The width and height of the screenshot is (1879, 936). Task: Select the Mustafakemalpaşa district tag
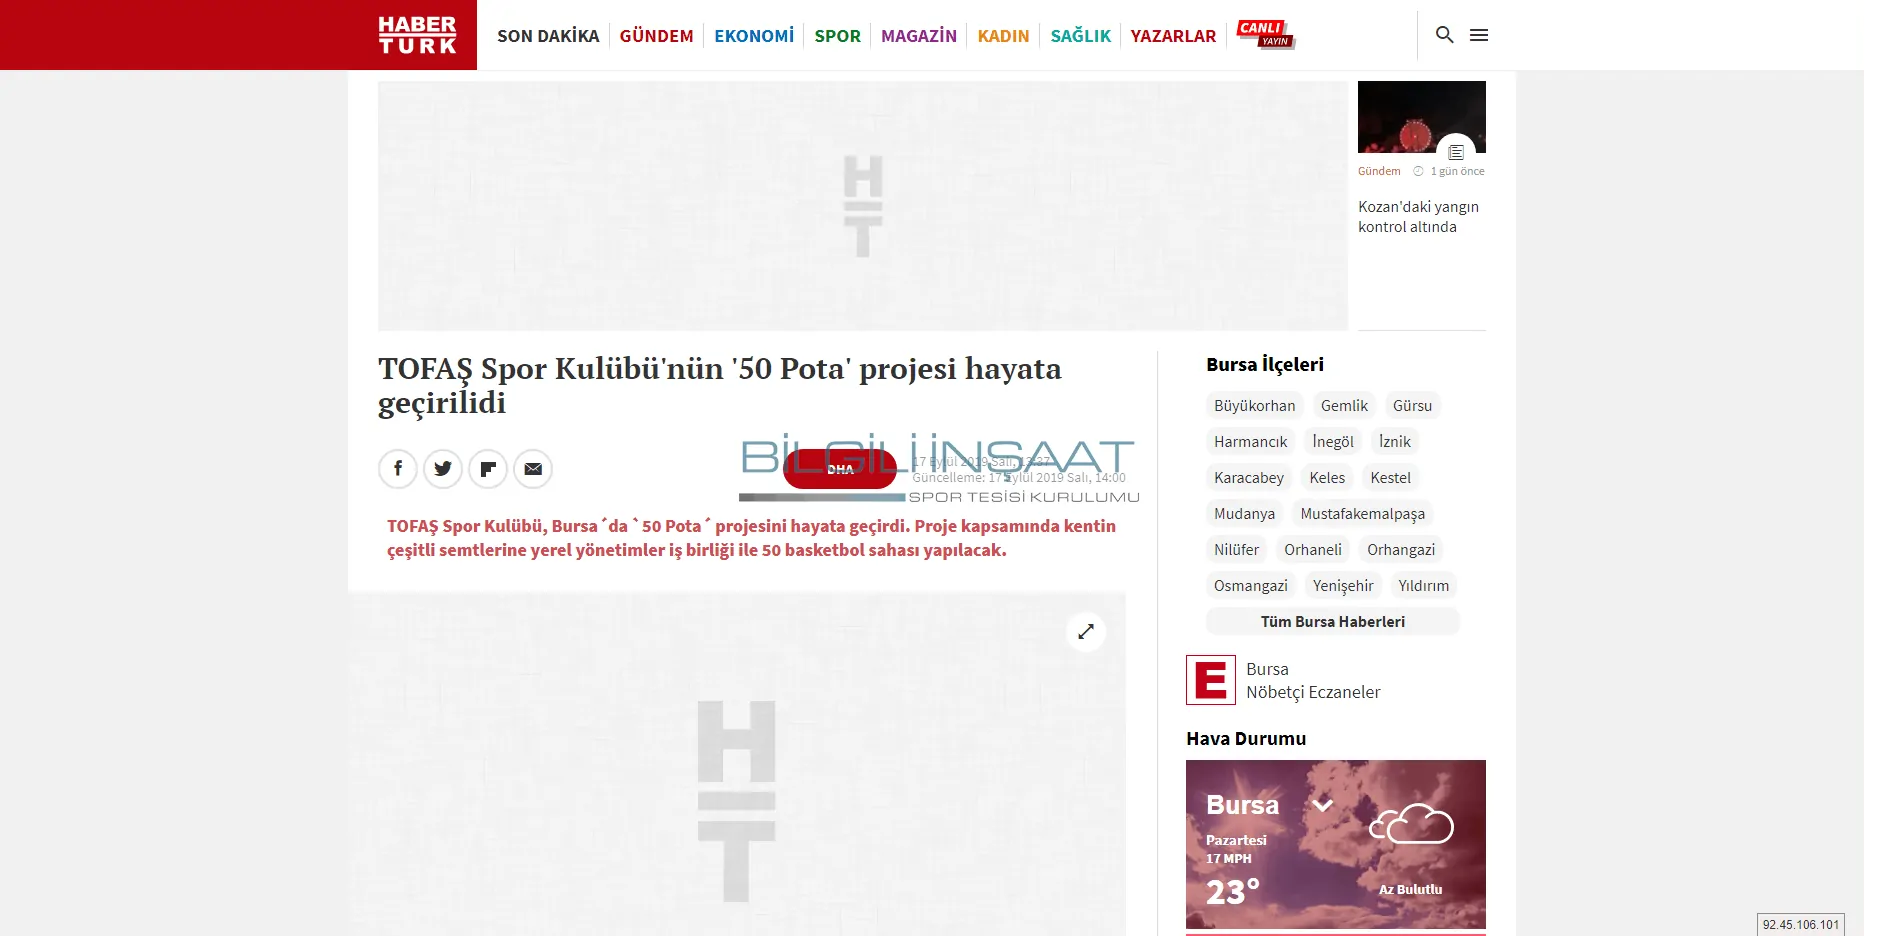click(x=1362, y=514)
